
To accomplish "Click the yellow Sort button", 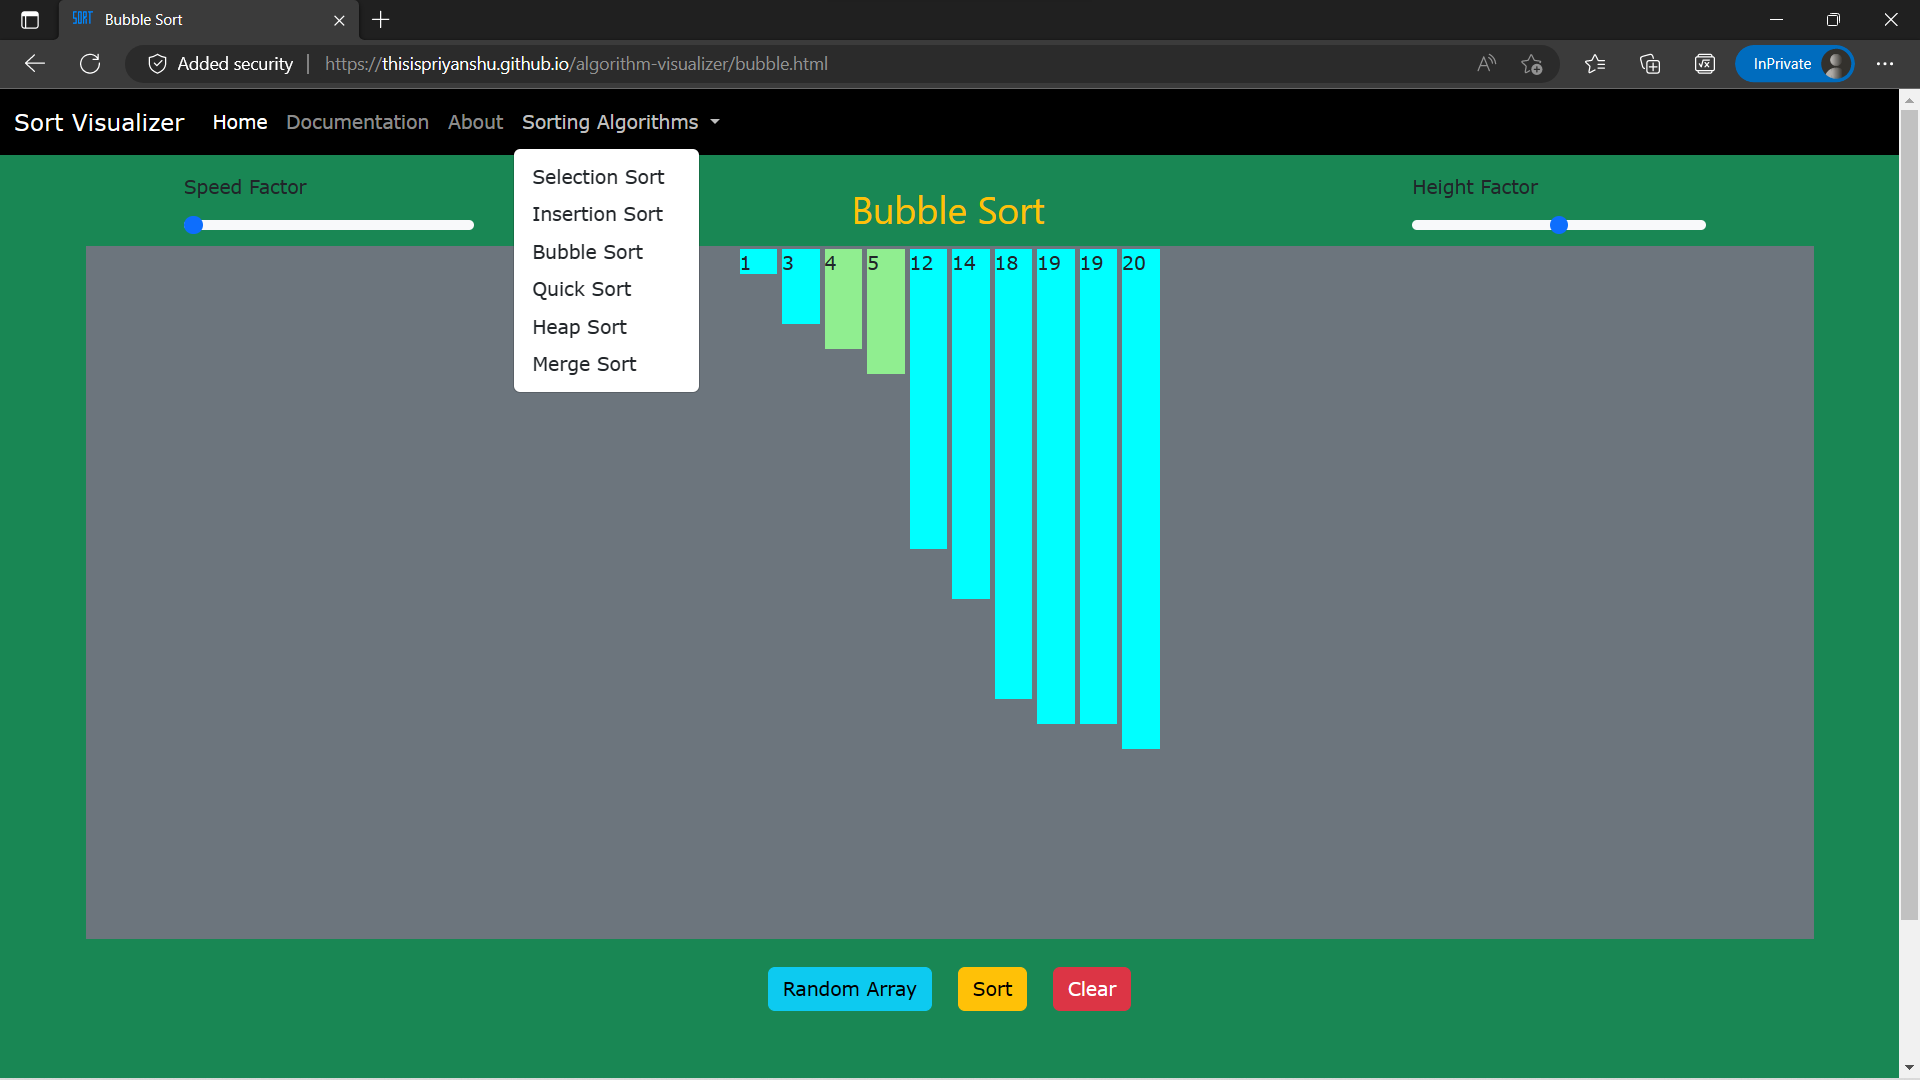I will tap(992, 989).
